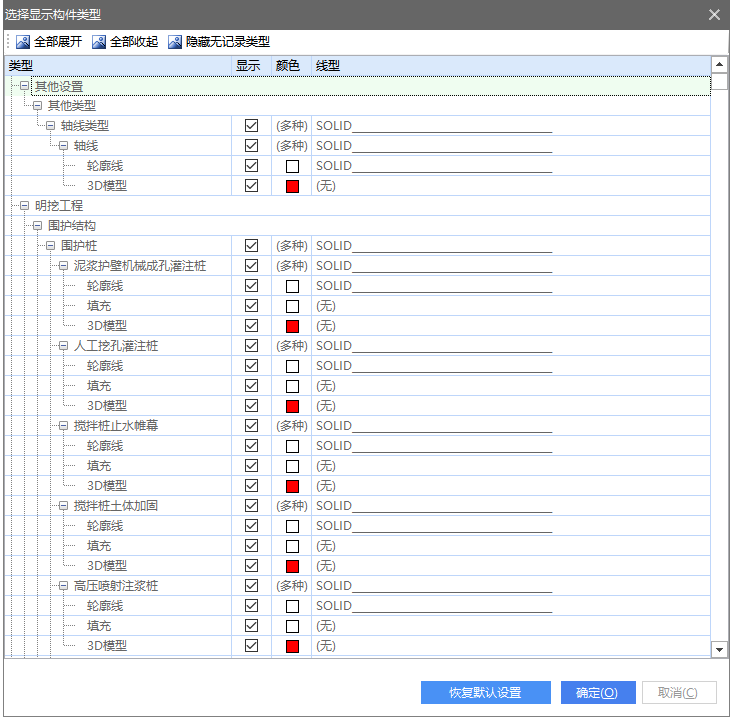The image size is (733, 720).
Task: Close the 选择显示构件类型 dialog
Action: [x=714, y=14]
